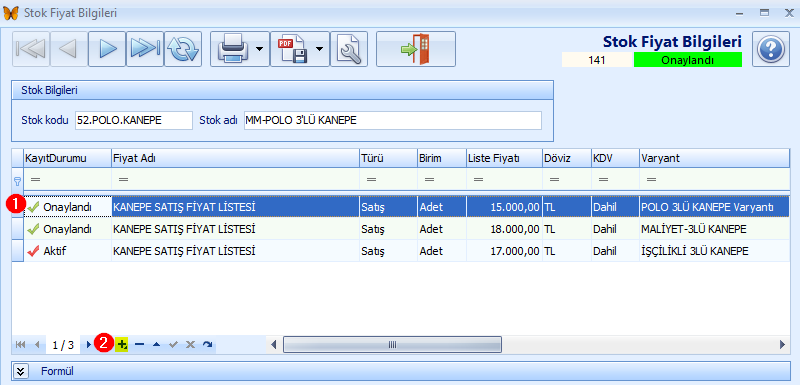This screenshot has width=800, height=385.
Task: Click the grid horizontal scrollbar thumb
Action: [x=392, y=345]
